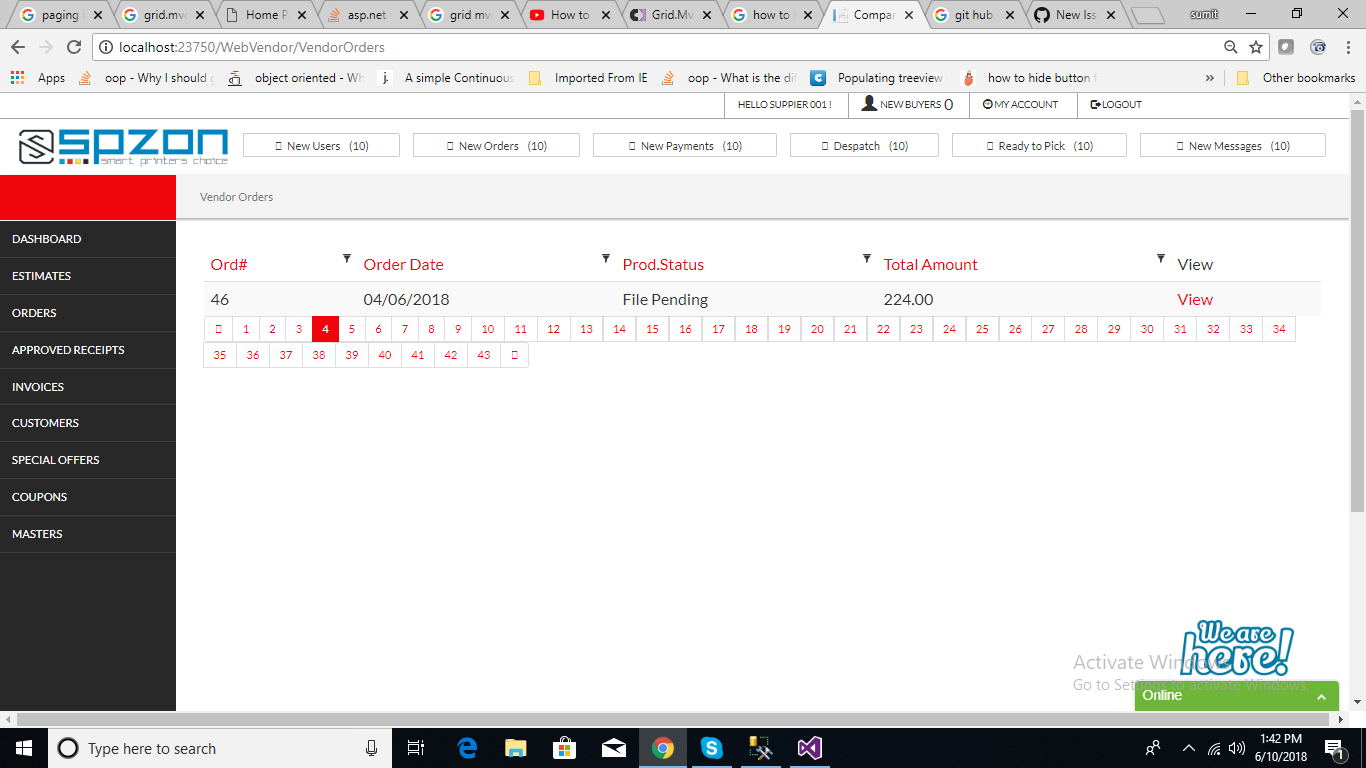Go to page 10 of the orders list
The height and width of the screenshot is (768, 1366).
pos(487,328)
